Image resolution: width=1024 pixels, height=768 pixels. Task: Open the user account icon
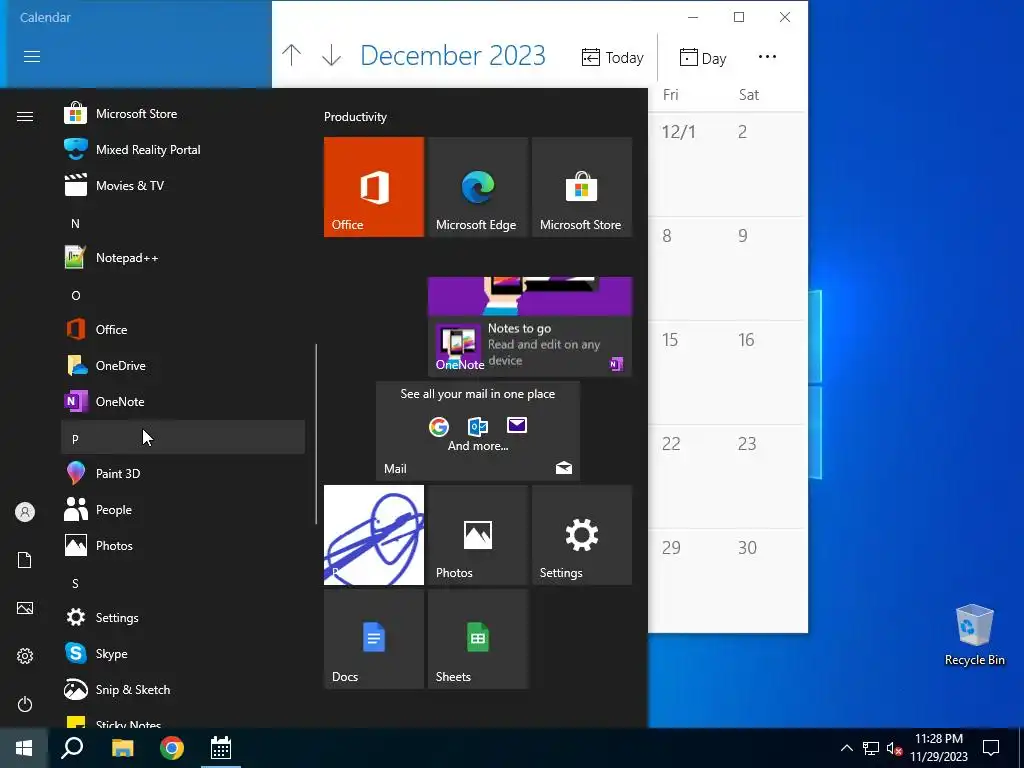tap(25, 512)
